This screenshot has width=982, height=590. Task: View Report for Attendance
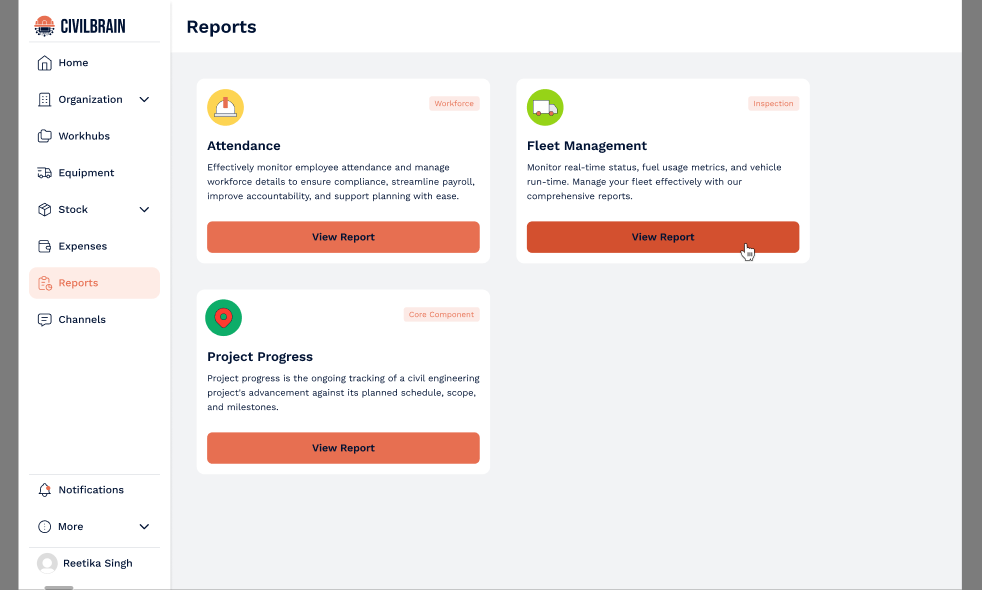tap(343, 237)
